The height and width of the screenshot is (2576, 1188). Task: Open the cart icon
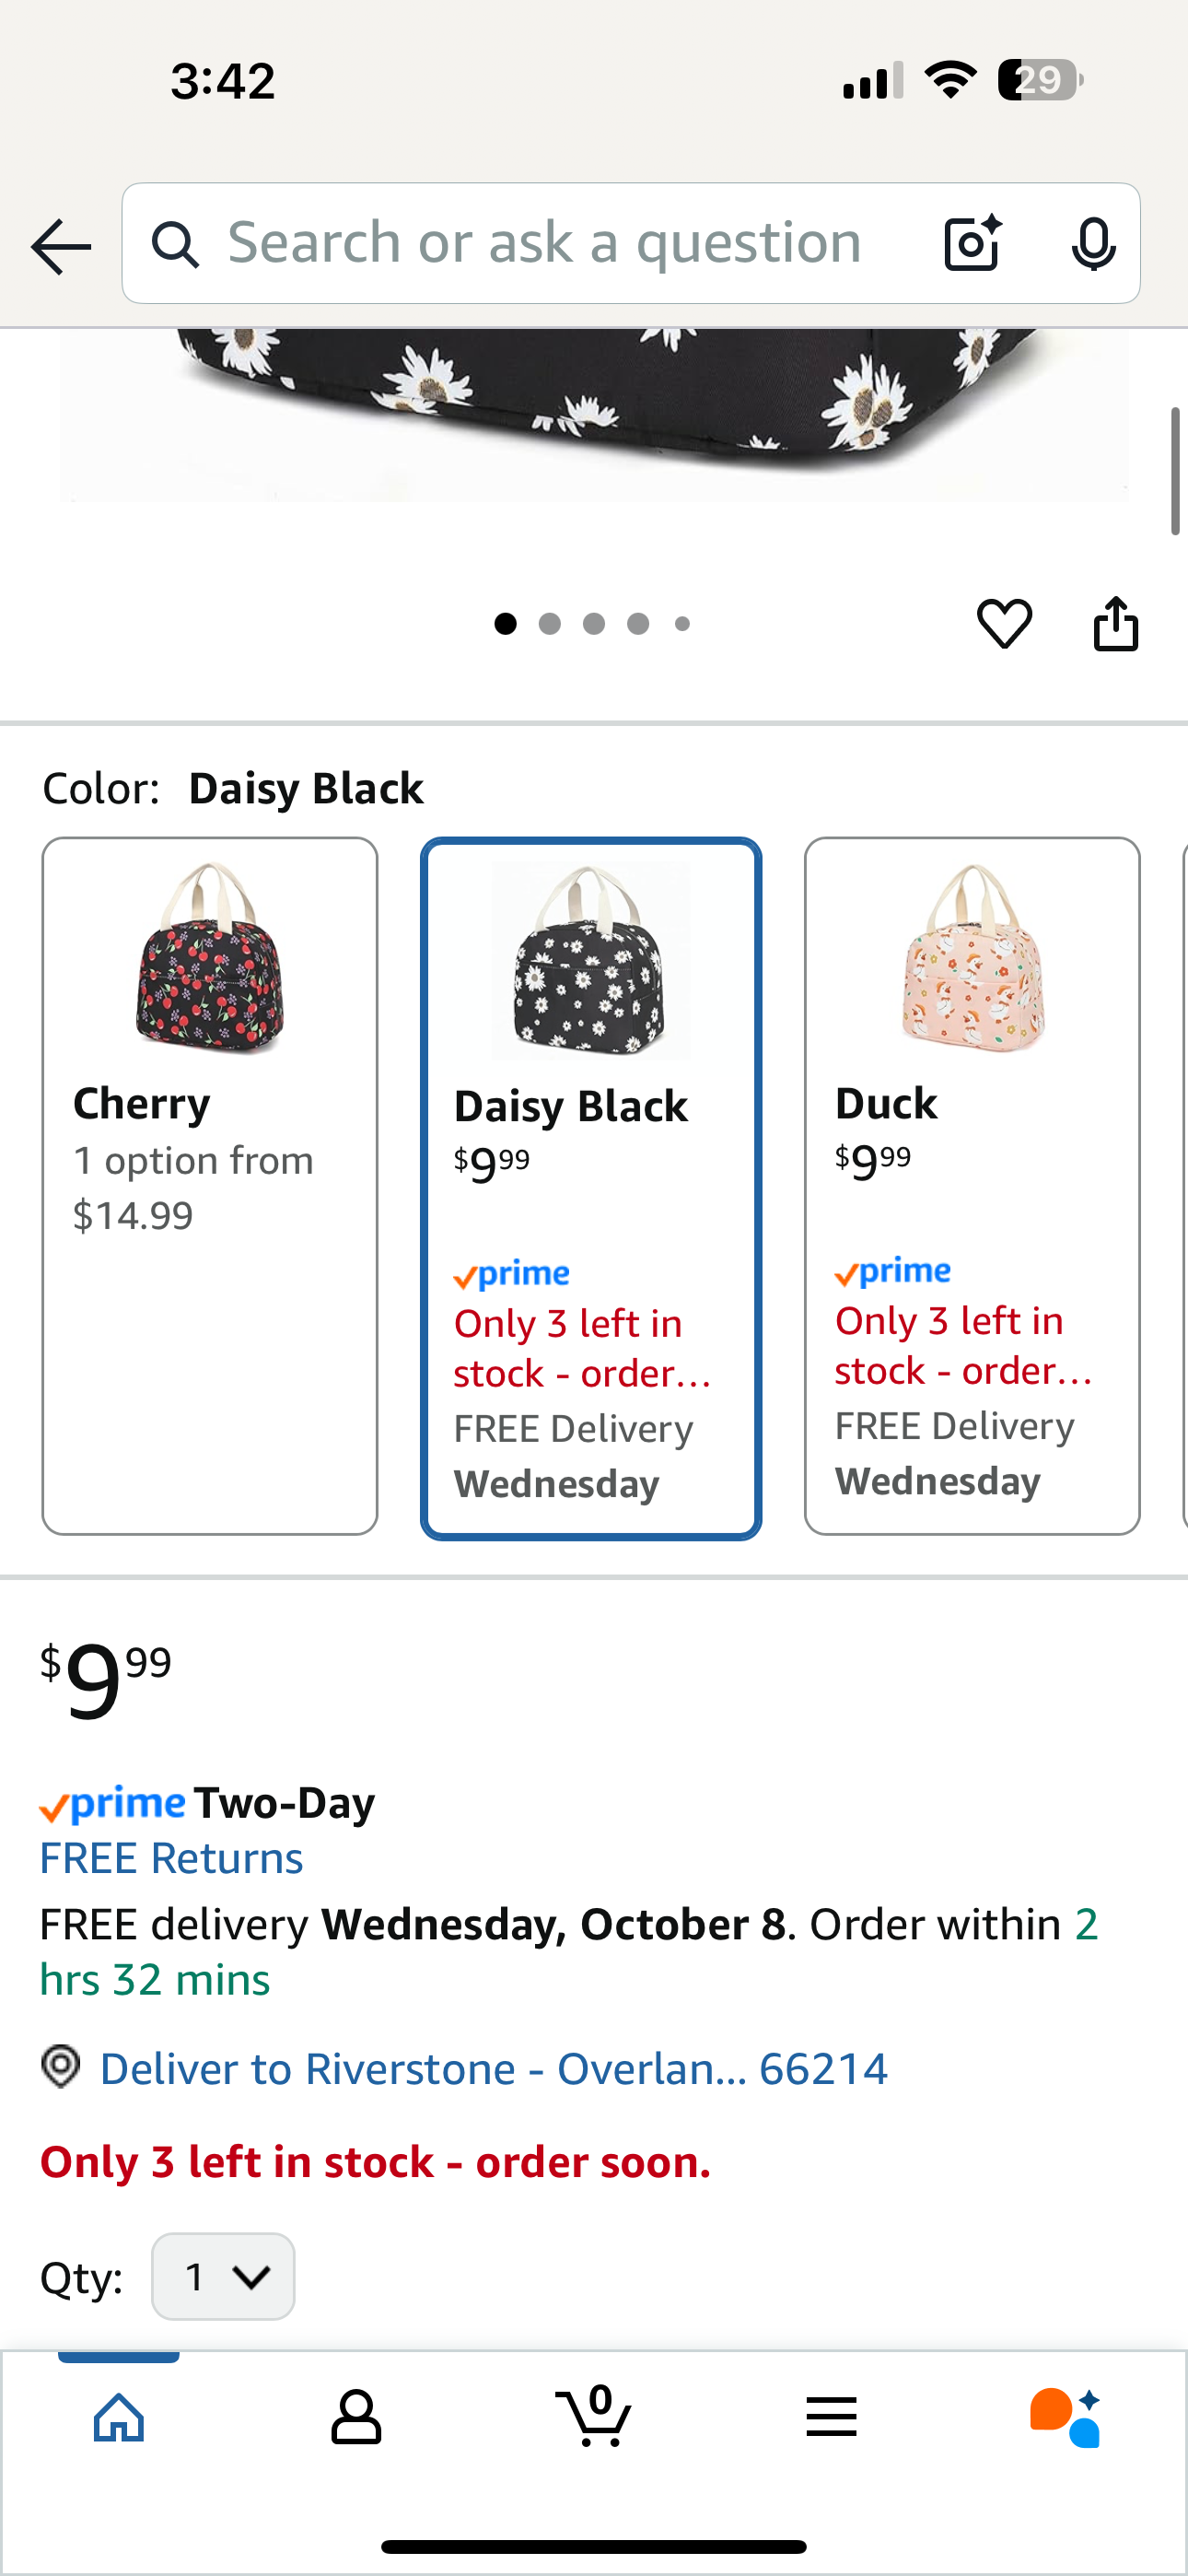[x=594, y=2416]
